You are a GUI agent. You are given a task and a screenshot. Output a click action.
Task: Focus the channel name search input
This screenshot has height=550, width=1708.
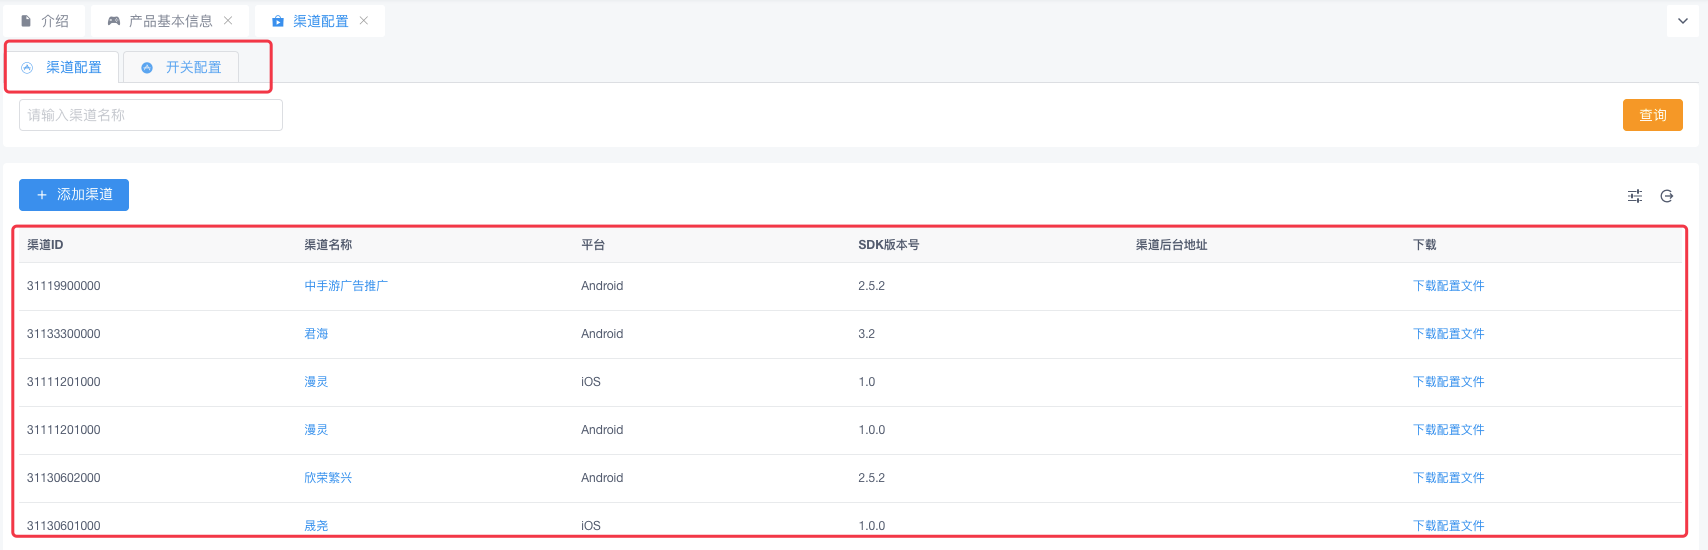[150, 115]
